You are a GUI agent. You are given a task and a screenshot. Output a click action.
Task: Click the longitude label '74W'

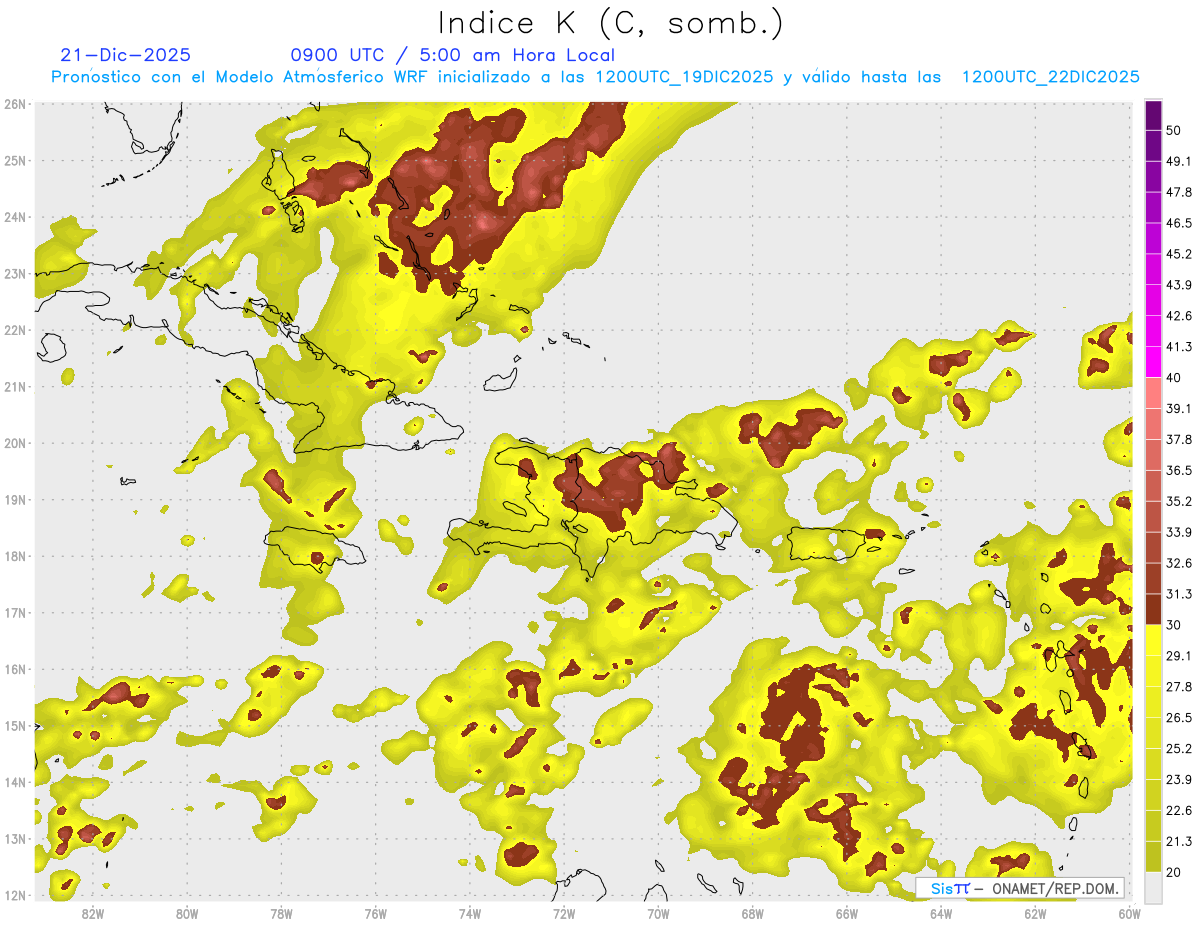click(470, 914)
